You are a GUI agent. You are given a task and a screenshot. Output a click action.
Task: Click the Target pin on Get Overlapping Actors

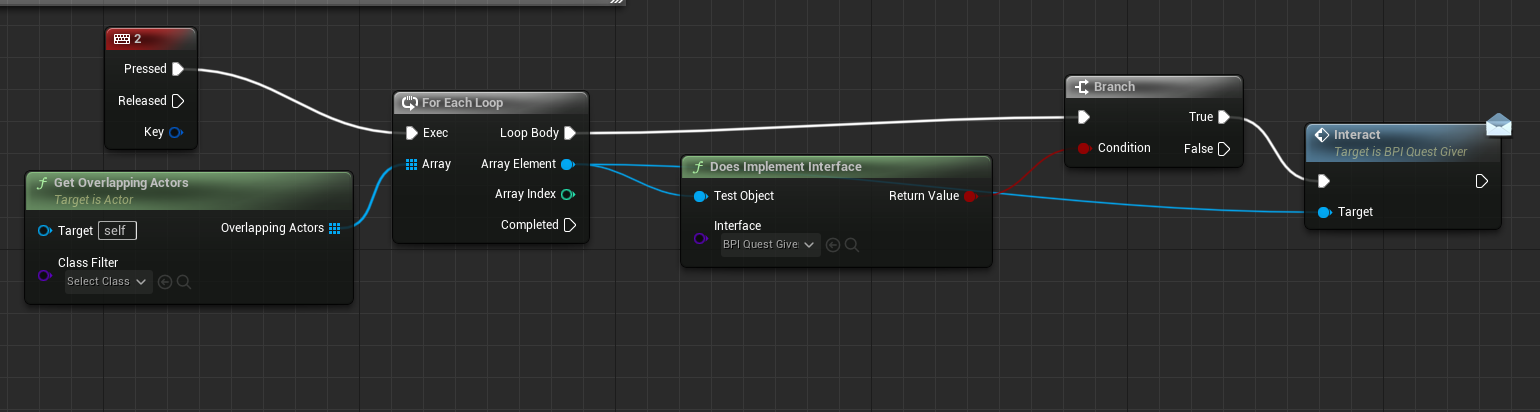[44, 231]
